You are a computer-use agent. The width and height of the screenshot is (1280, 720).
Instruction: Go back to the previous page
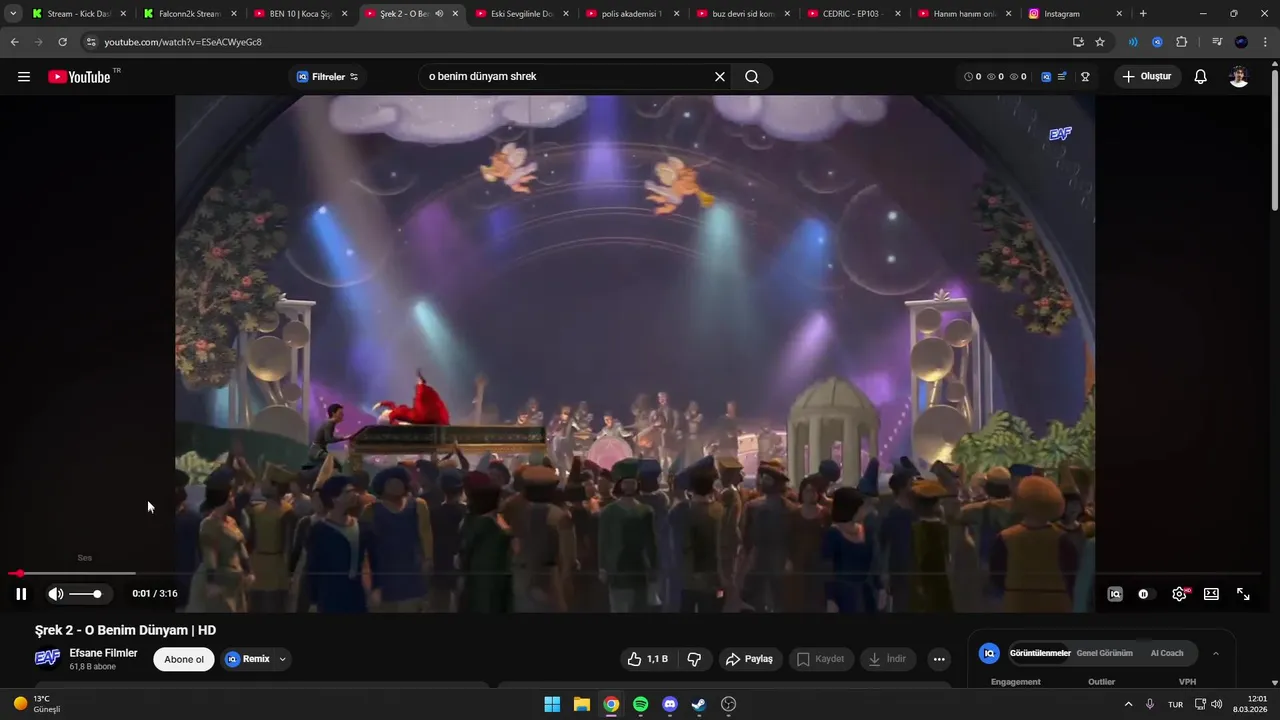tap(14, 42)
